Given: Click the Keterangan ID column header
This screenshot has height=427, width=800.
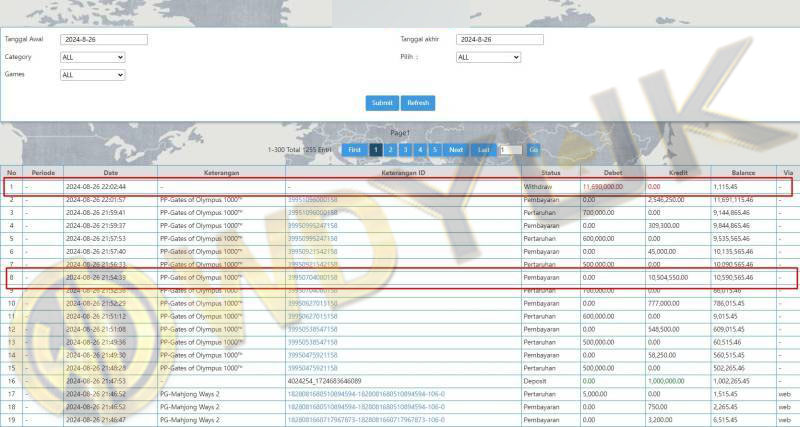Looking at the screenshot, I should 403,173.
